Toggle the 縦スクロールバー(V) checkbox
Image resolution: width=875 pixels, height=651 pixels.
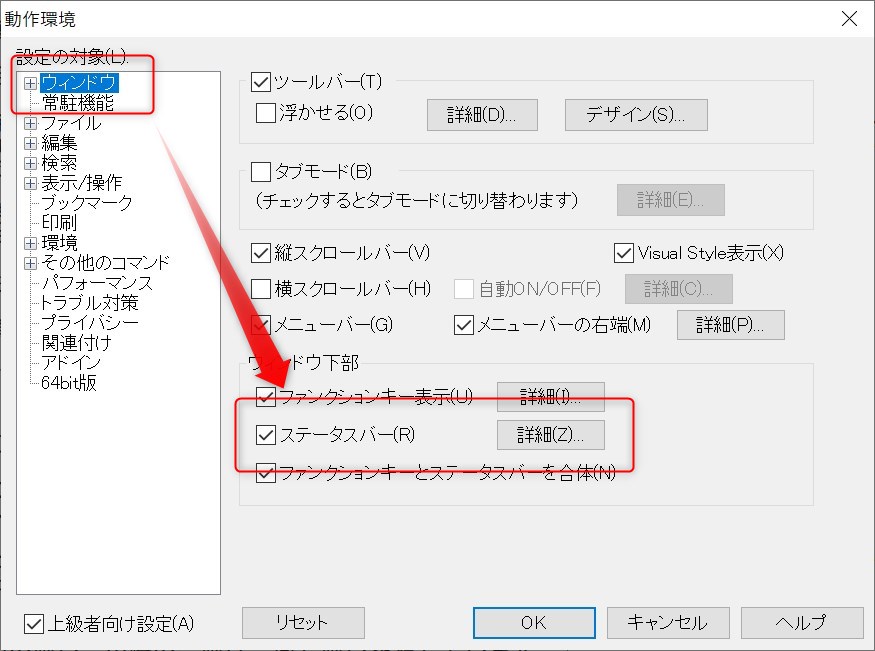point(261,253)
